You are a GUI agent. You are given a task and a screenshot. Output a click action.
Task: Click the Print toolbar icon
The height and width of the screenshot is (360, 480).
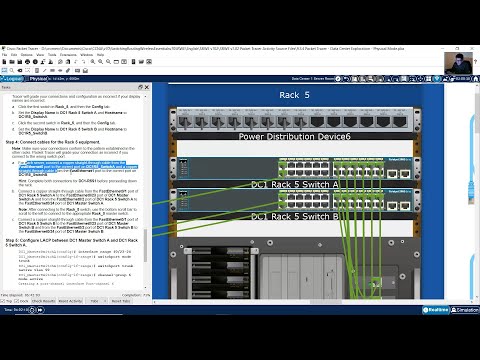click(x=27, y=62)
